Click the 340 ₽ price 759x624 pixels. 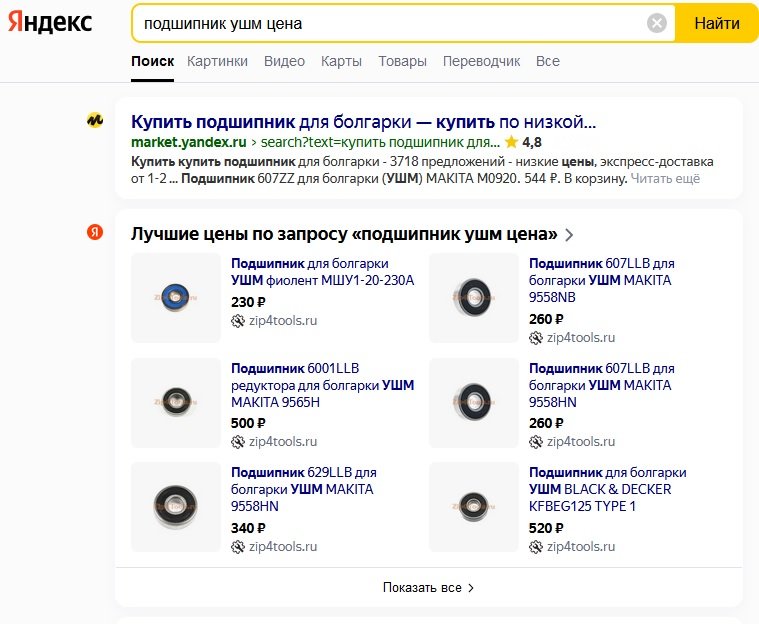pos(248,528)
